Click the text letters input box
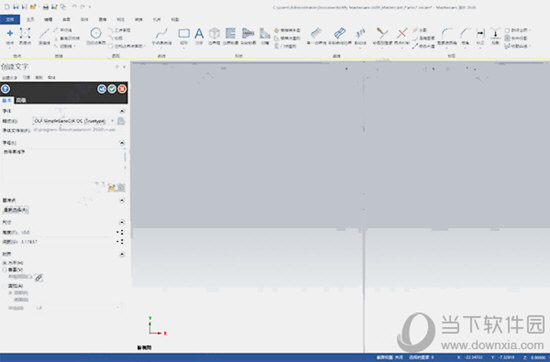The image size is (550, 362). (x=63, y=164)
